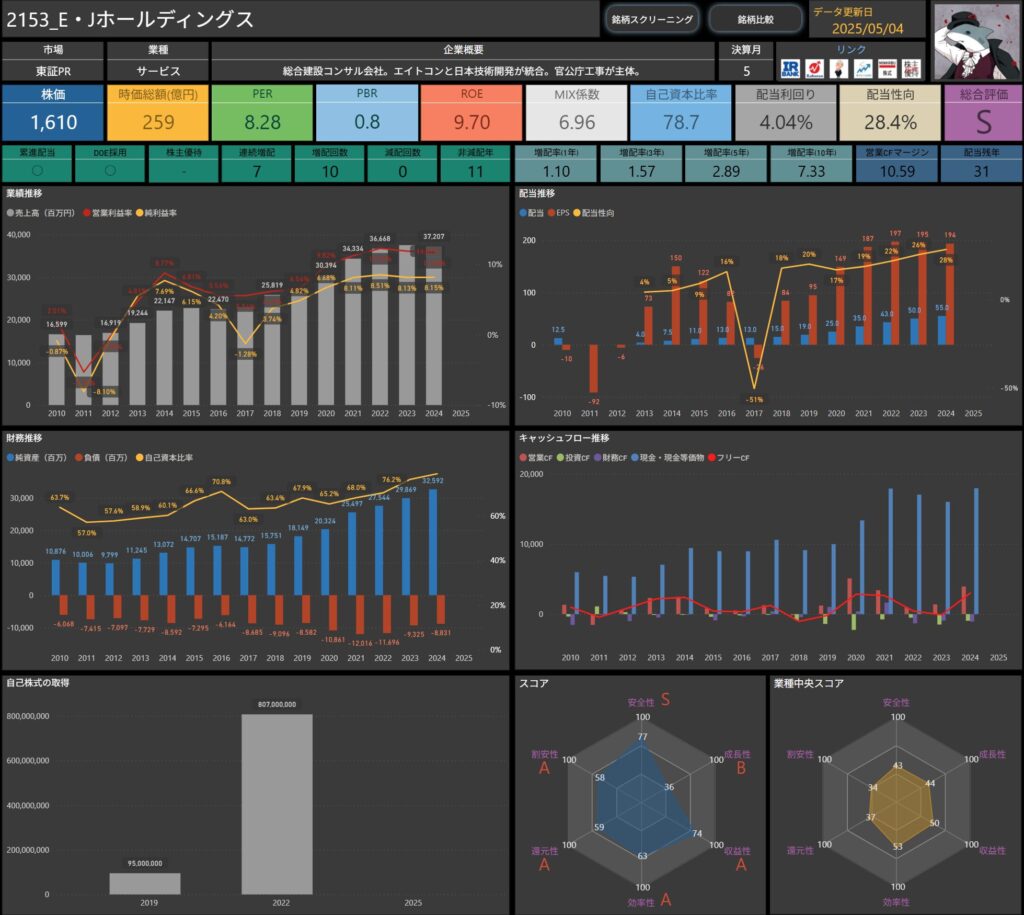The image size is (1024, 915).
Task: Toggle the フリーCF legend item
Action: pos(728,458)
